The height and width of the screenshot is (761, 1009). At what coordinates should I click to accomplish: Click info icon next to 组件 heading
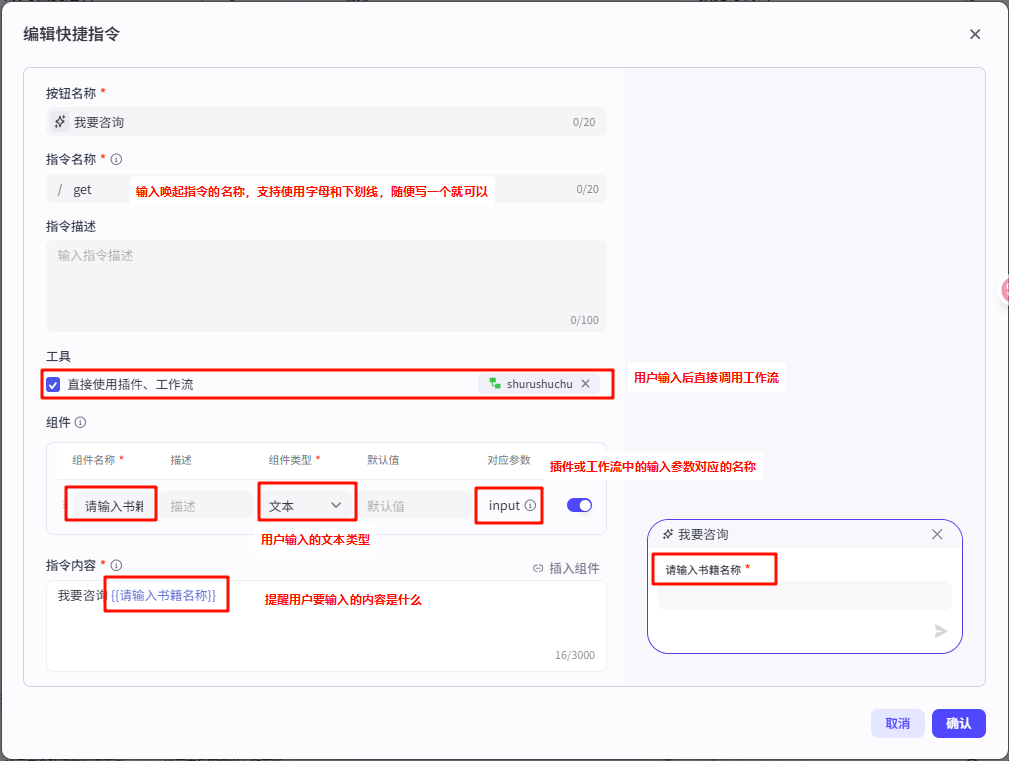80,423
